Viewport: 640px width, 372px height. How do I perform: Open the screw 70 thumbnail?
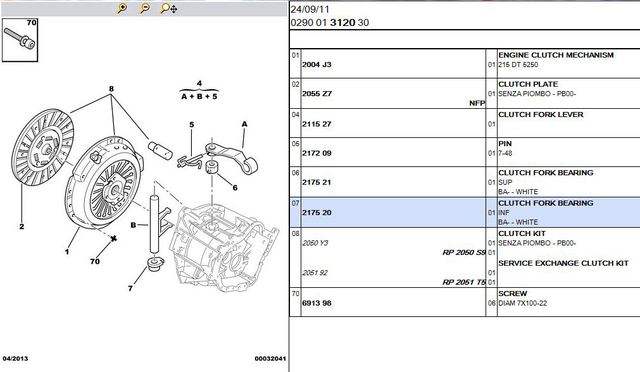point(20,40)
